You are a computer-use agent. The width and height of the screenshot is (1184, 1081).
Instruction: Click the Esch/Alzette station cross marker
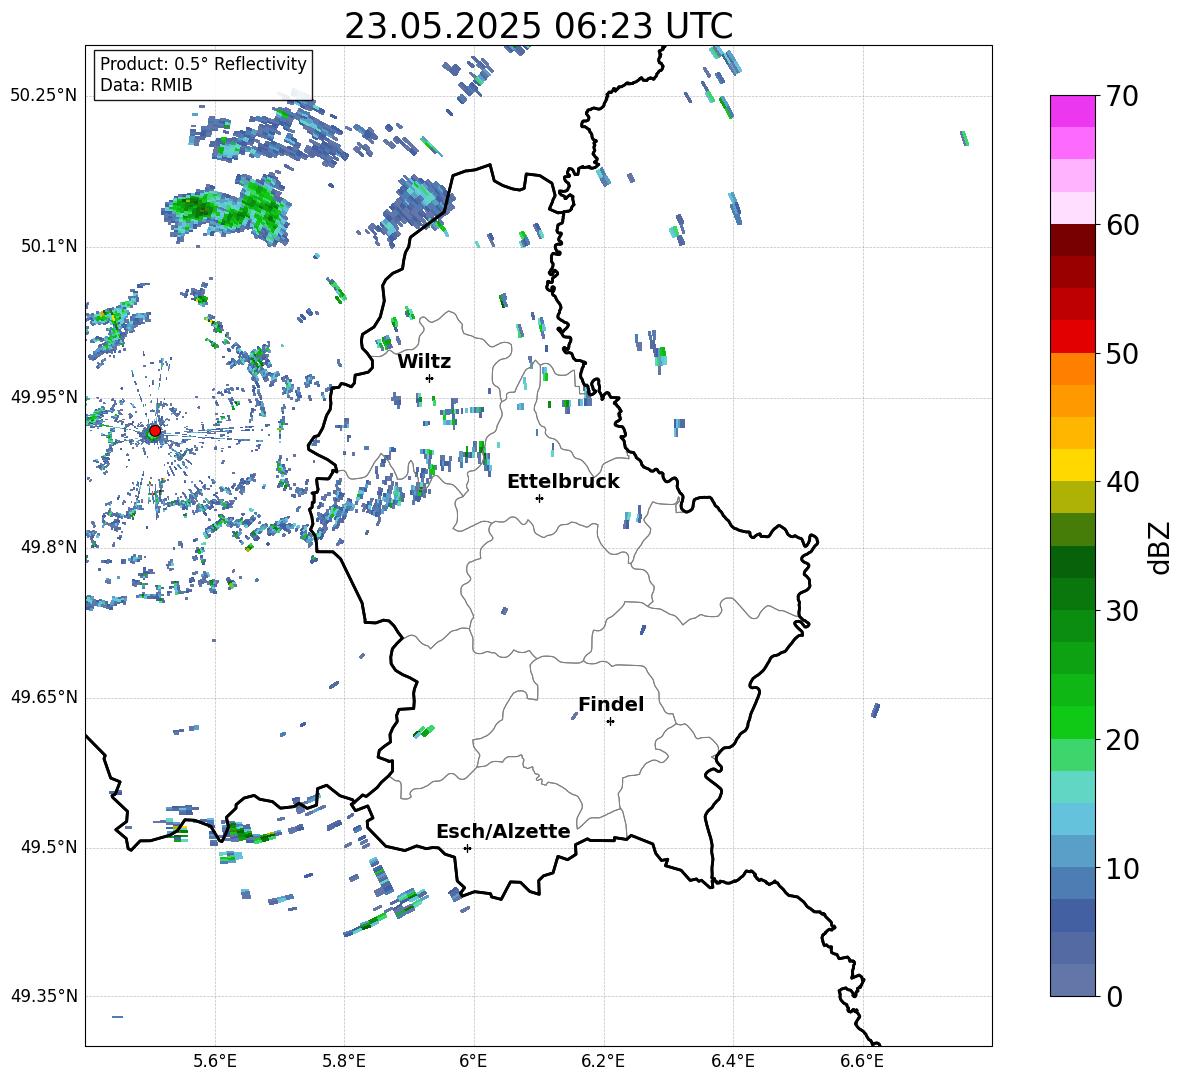point(467,848)
